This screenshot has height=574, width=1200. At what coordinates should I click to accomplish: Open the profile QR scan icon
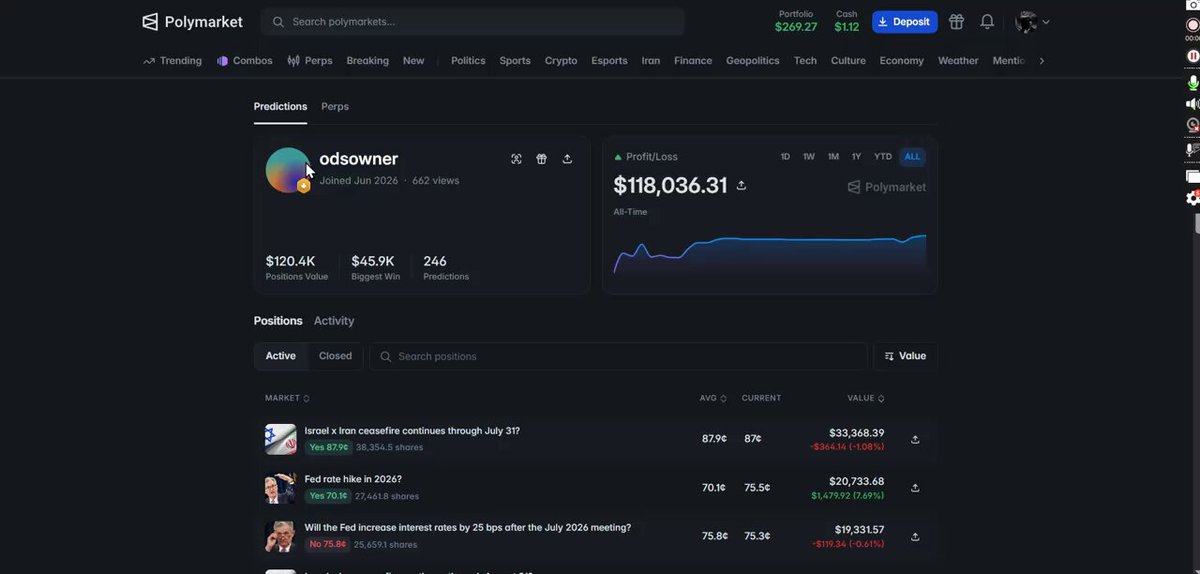516,159
